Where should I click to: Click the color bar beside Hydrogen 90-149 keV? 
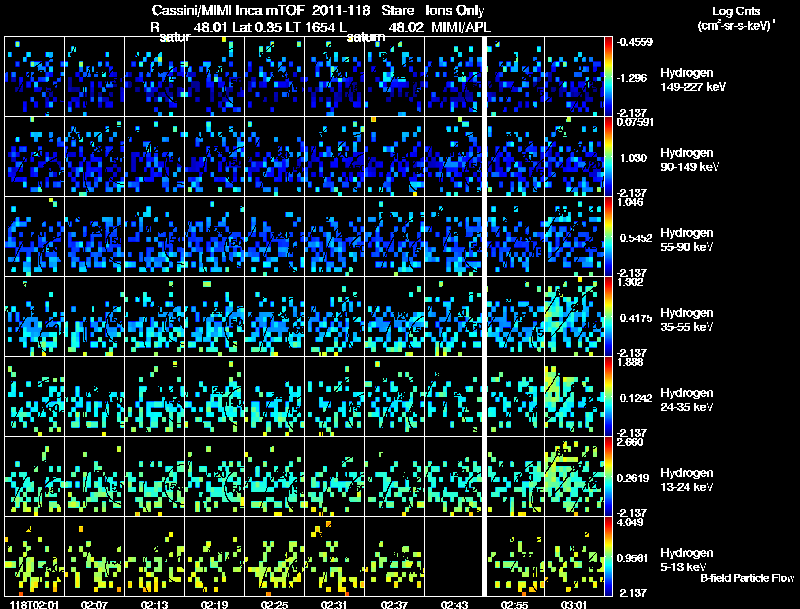(x=608, y=157)
